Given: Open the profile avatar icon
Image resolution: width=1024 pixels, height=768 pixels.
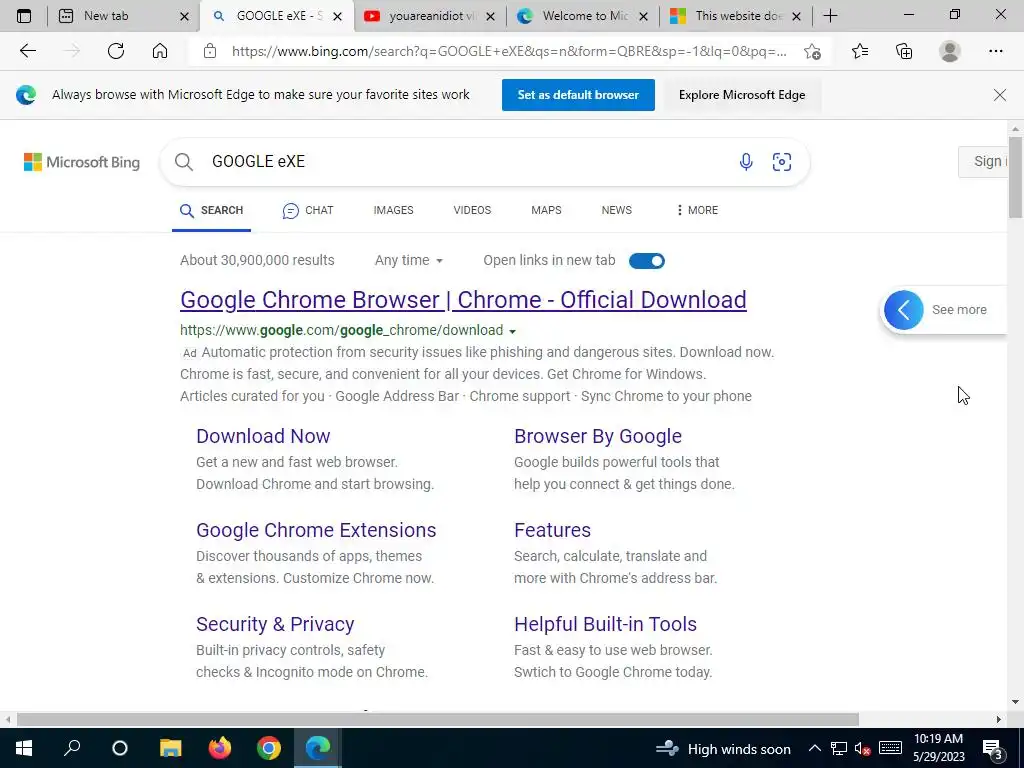Looking at the screenshot, I should coord(950,51).
